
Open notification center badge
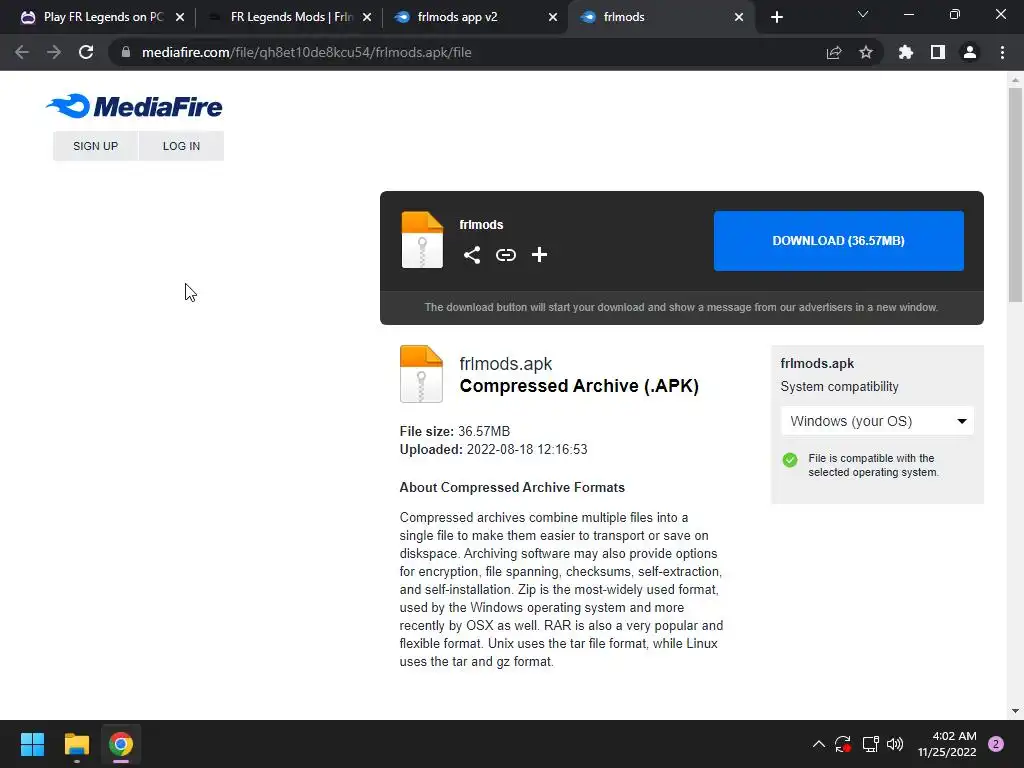point(995,744)
